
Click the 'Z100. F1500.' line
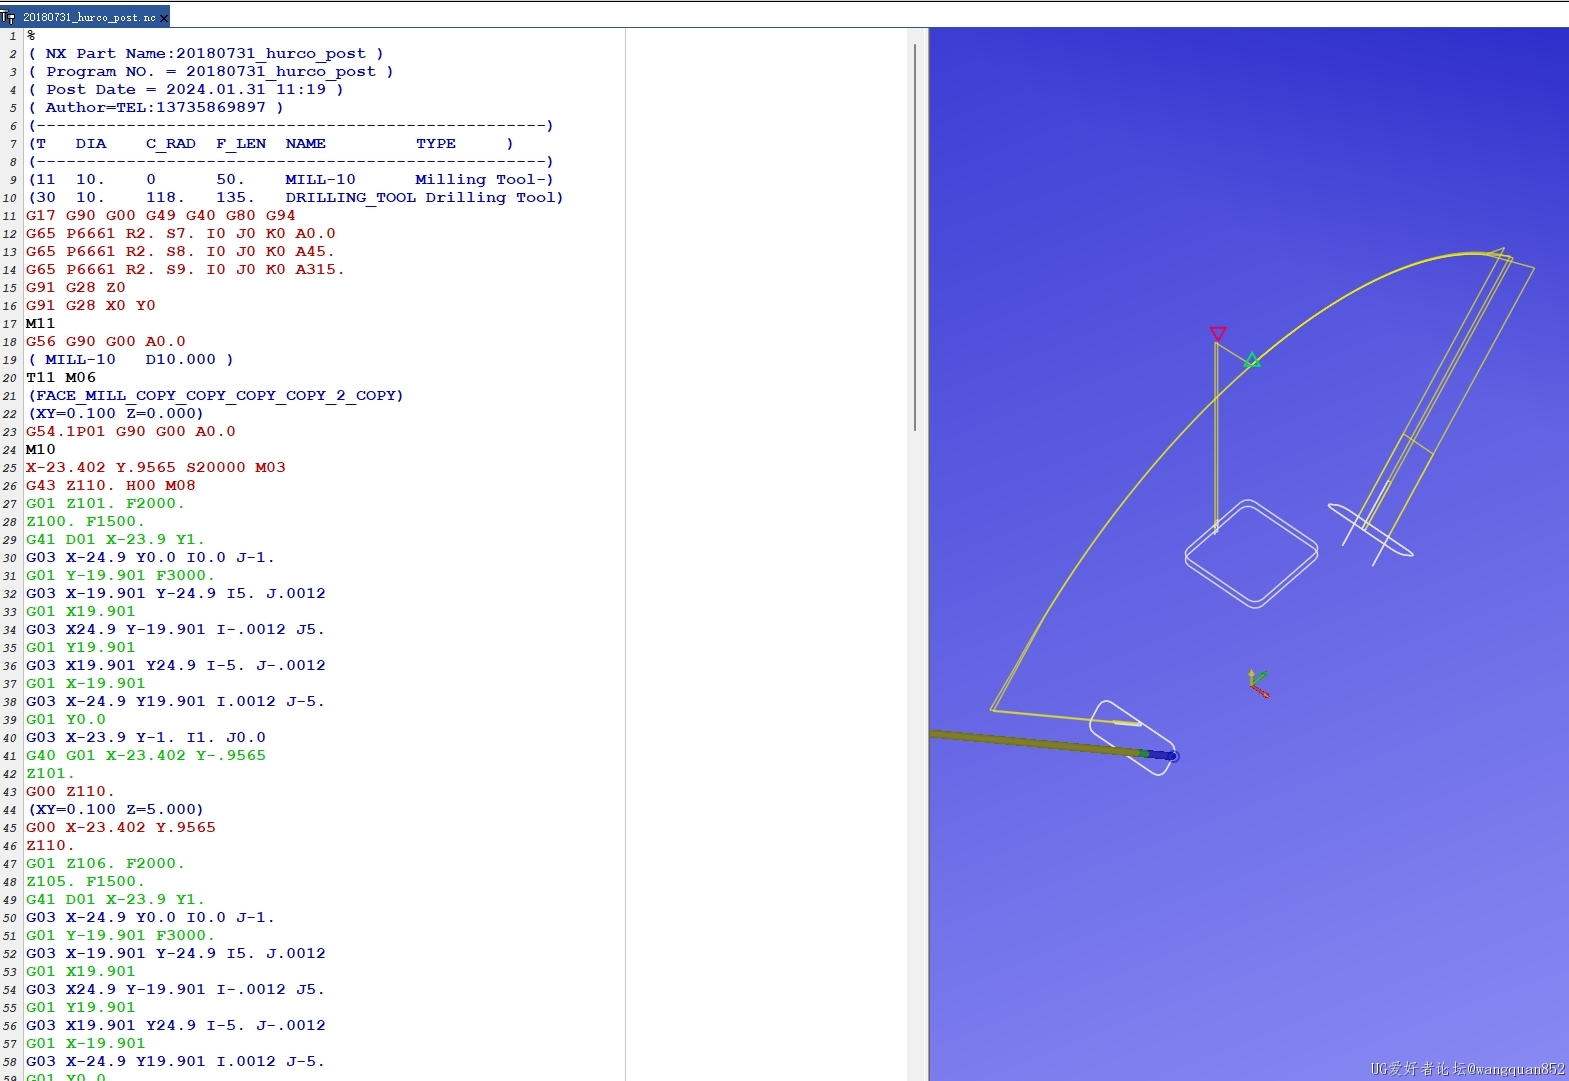click(86, 522)
